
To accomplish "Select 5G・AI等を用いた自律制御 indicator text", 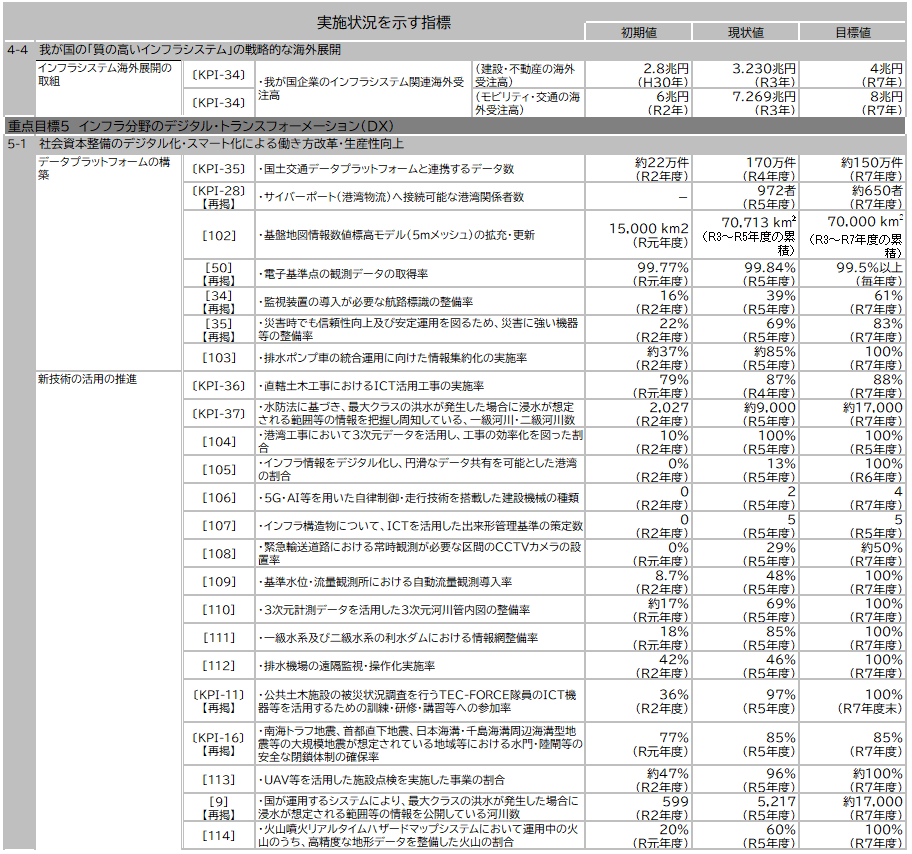I will coord(419,497).
